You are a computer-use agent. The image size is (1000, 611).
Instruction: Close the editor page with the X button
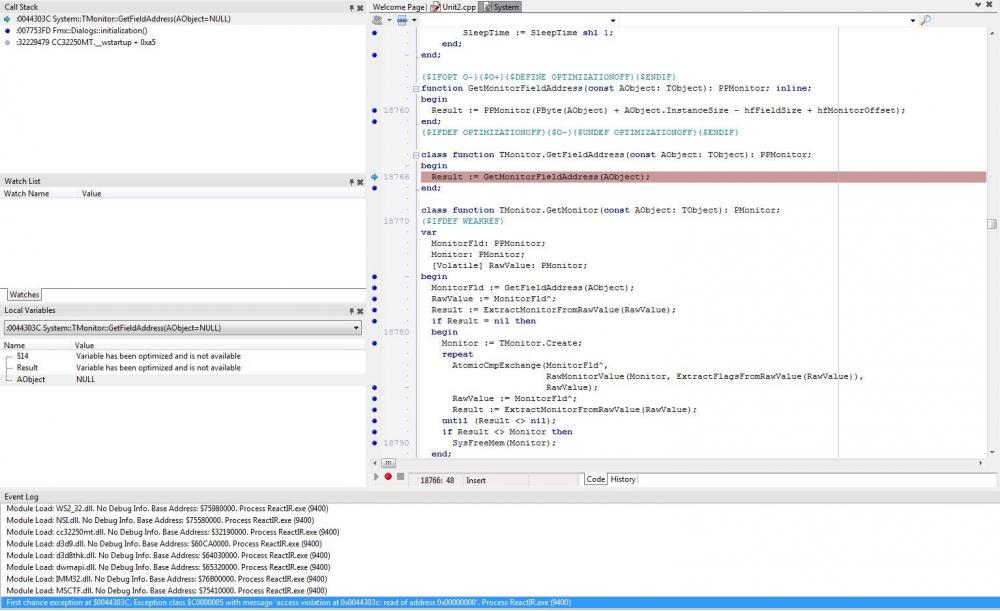pyautogui.click(x=990, y=5)
